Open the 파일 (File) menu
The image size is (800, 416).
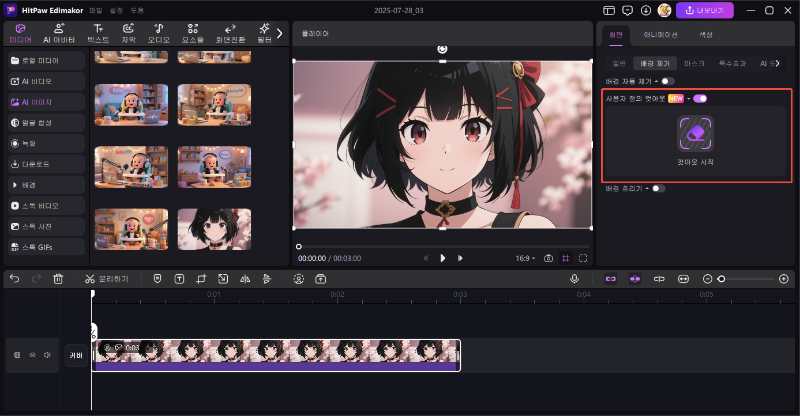point(95,10)
